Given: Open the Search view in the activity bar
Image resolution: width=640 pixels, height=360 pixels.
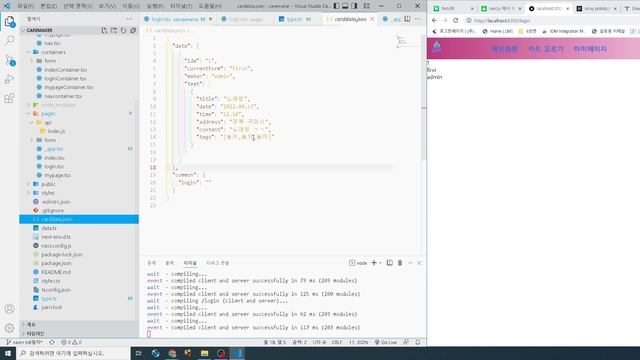Looking at the screenshot, I should tap(9, 40).
